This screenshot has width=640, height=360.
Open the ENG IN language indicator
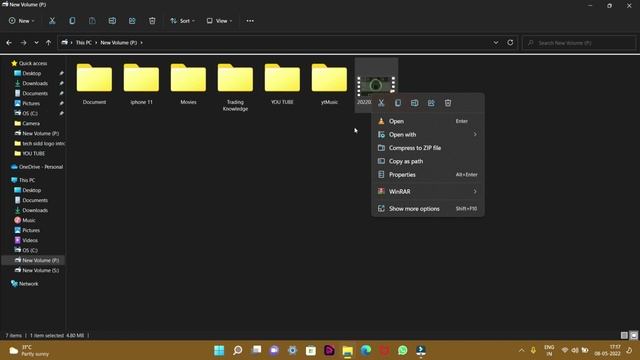[x=549, y=350]
